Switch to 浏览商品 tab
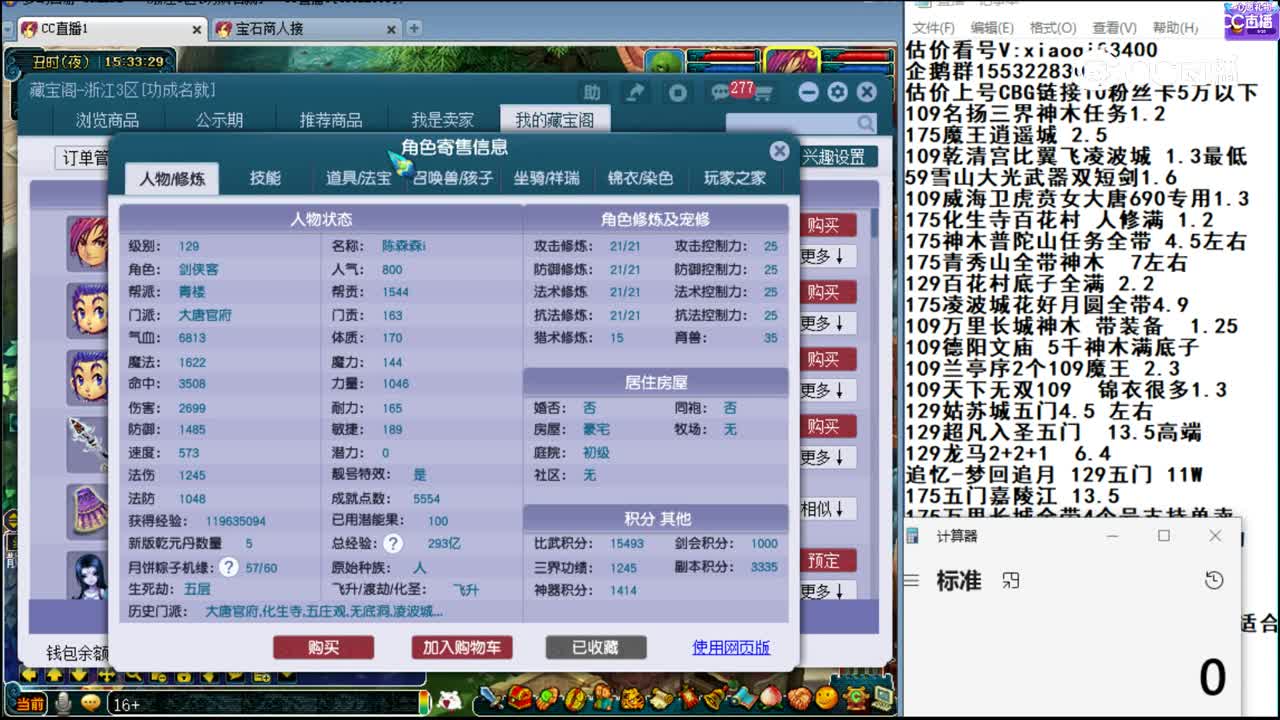Image resolution: width=1280 pixels, height=720 pixels. pyautogui.click(x=107, y=120)
